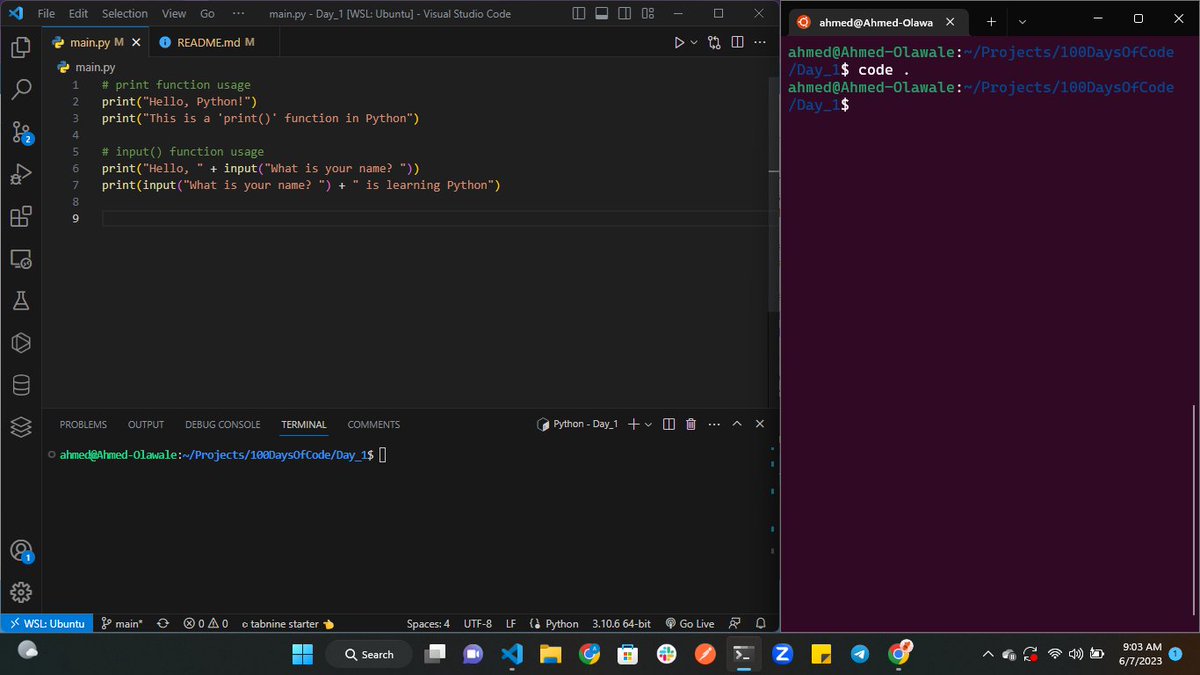Switch to the DEBUG CONSOLE tab
Viewport: 1200px width, 675px height.
click(x=222, y=424)
